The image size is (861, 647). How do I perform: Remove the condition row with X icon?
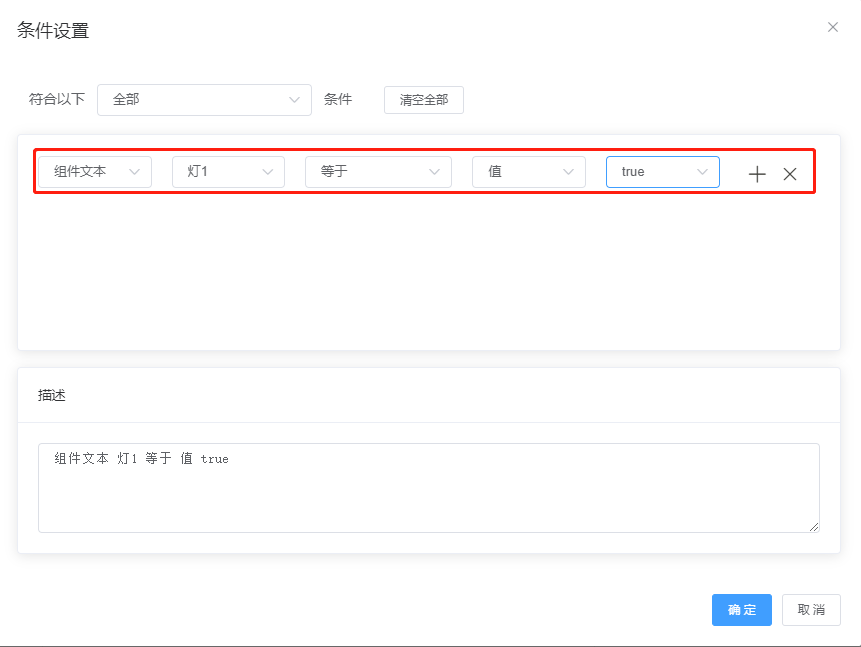pyautogui.click(x=790, y=174)
